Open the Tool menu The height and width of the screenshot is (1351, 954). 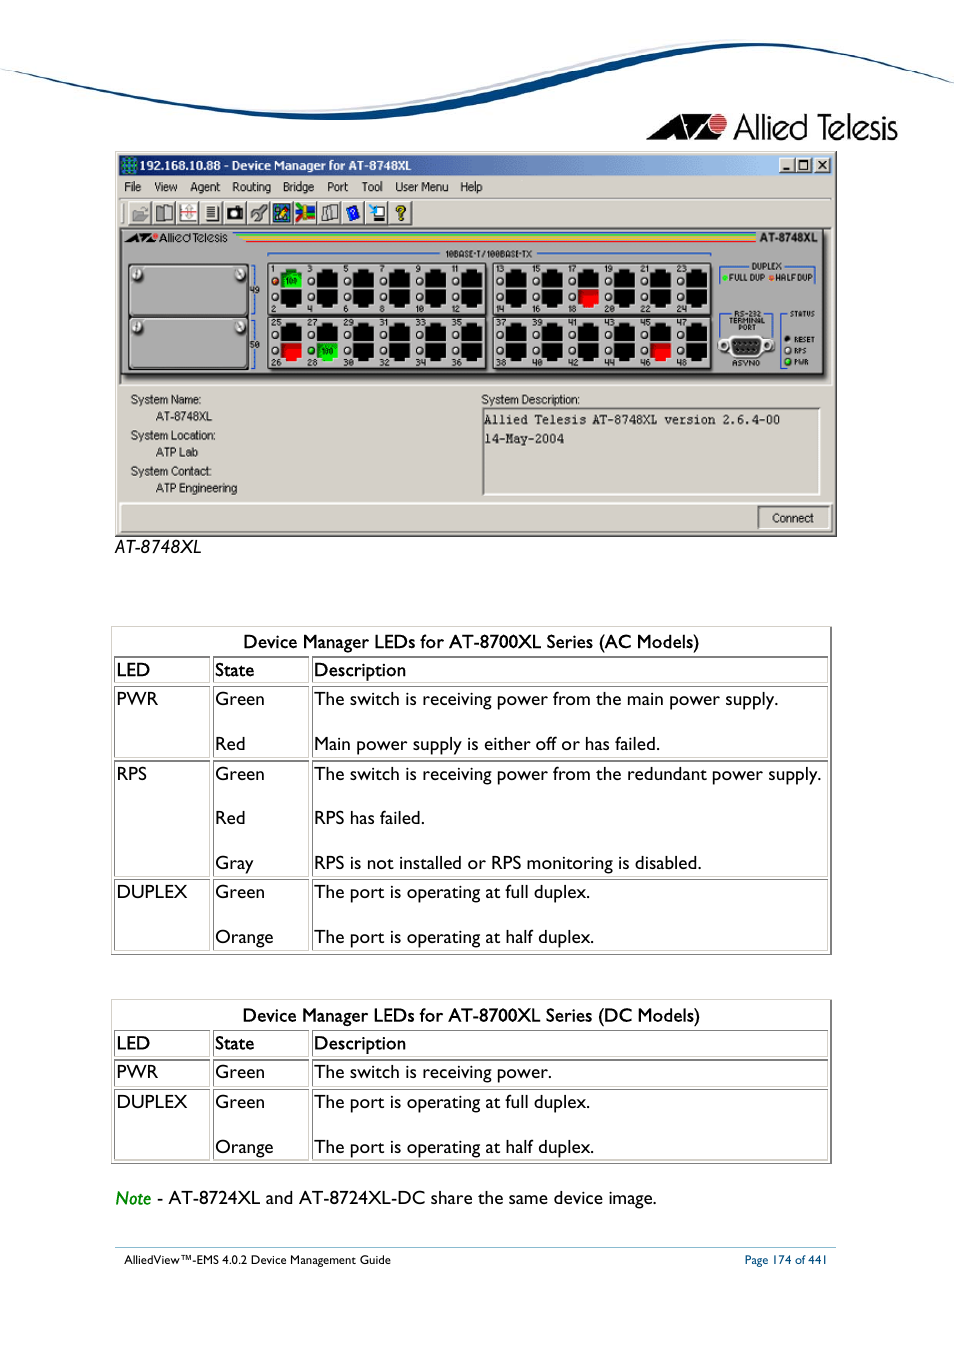[372, 187]
